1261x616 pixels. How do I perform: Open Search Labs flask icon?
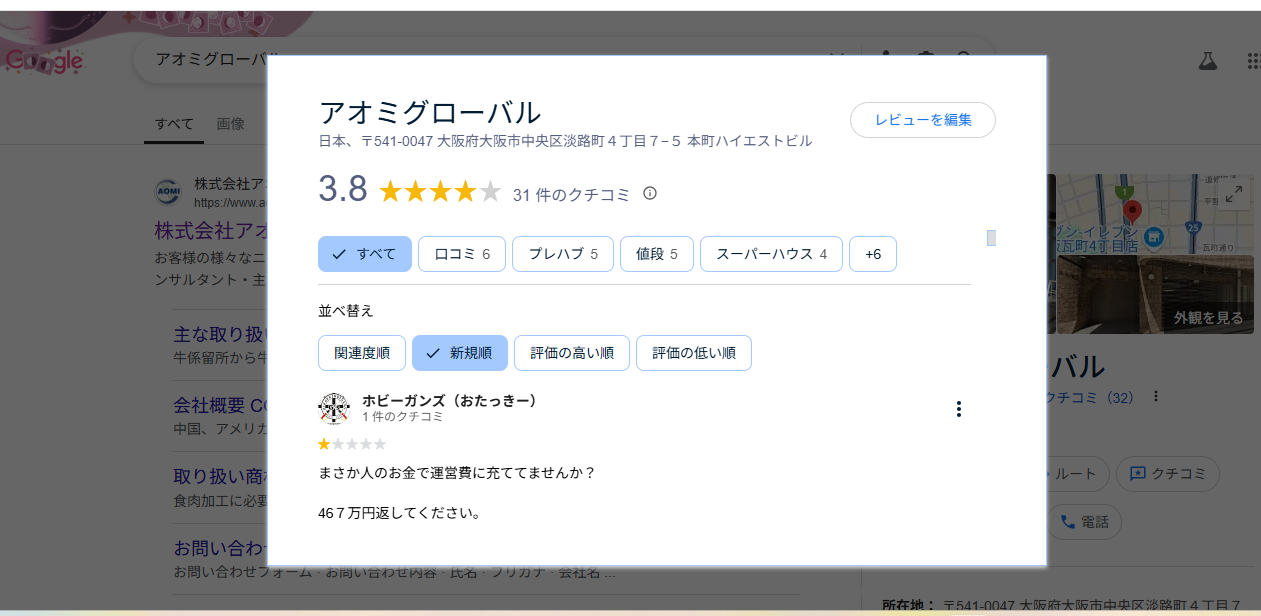coord(1208,61)
